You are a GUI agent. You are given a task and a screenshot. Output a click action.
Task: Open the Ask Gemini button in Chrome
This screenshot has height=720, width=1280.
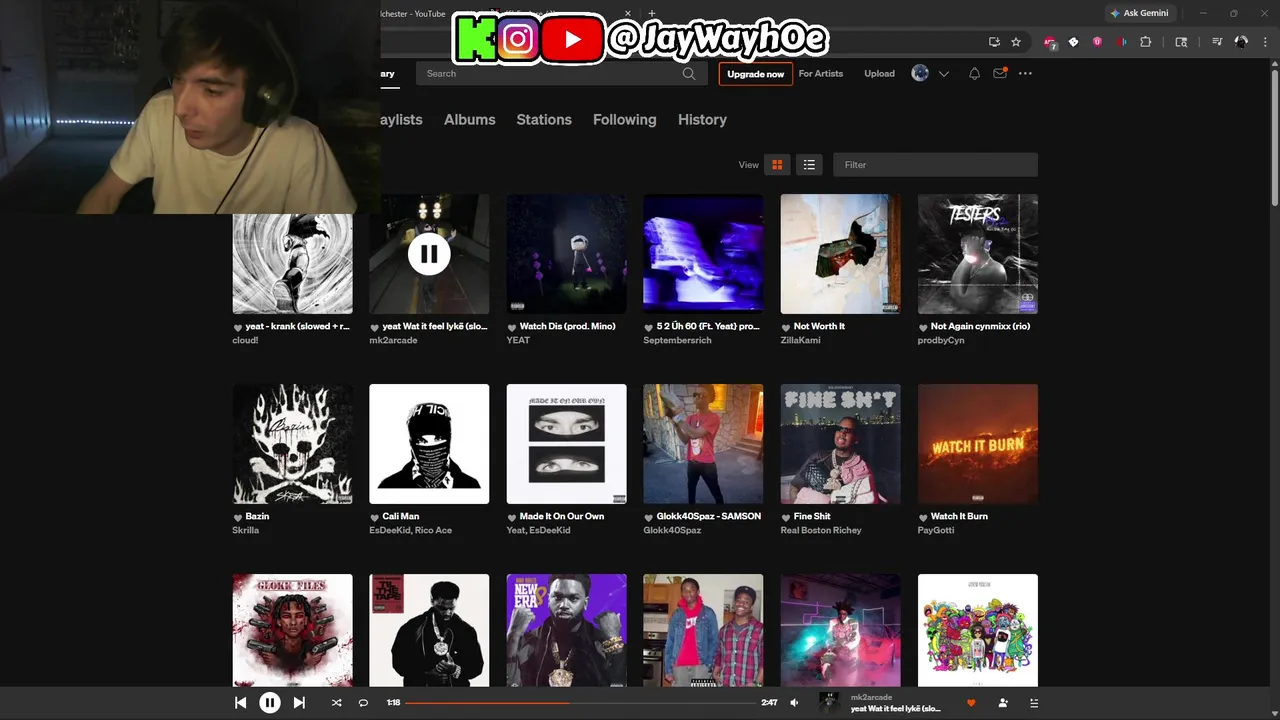pos(1139,13)
